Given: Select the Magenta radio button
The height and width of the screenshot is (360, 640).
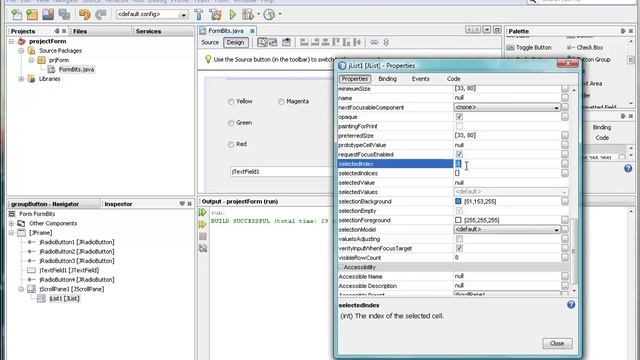Looking at the screenshot, I should tap(281, 102).
